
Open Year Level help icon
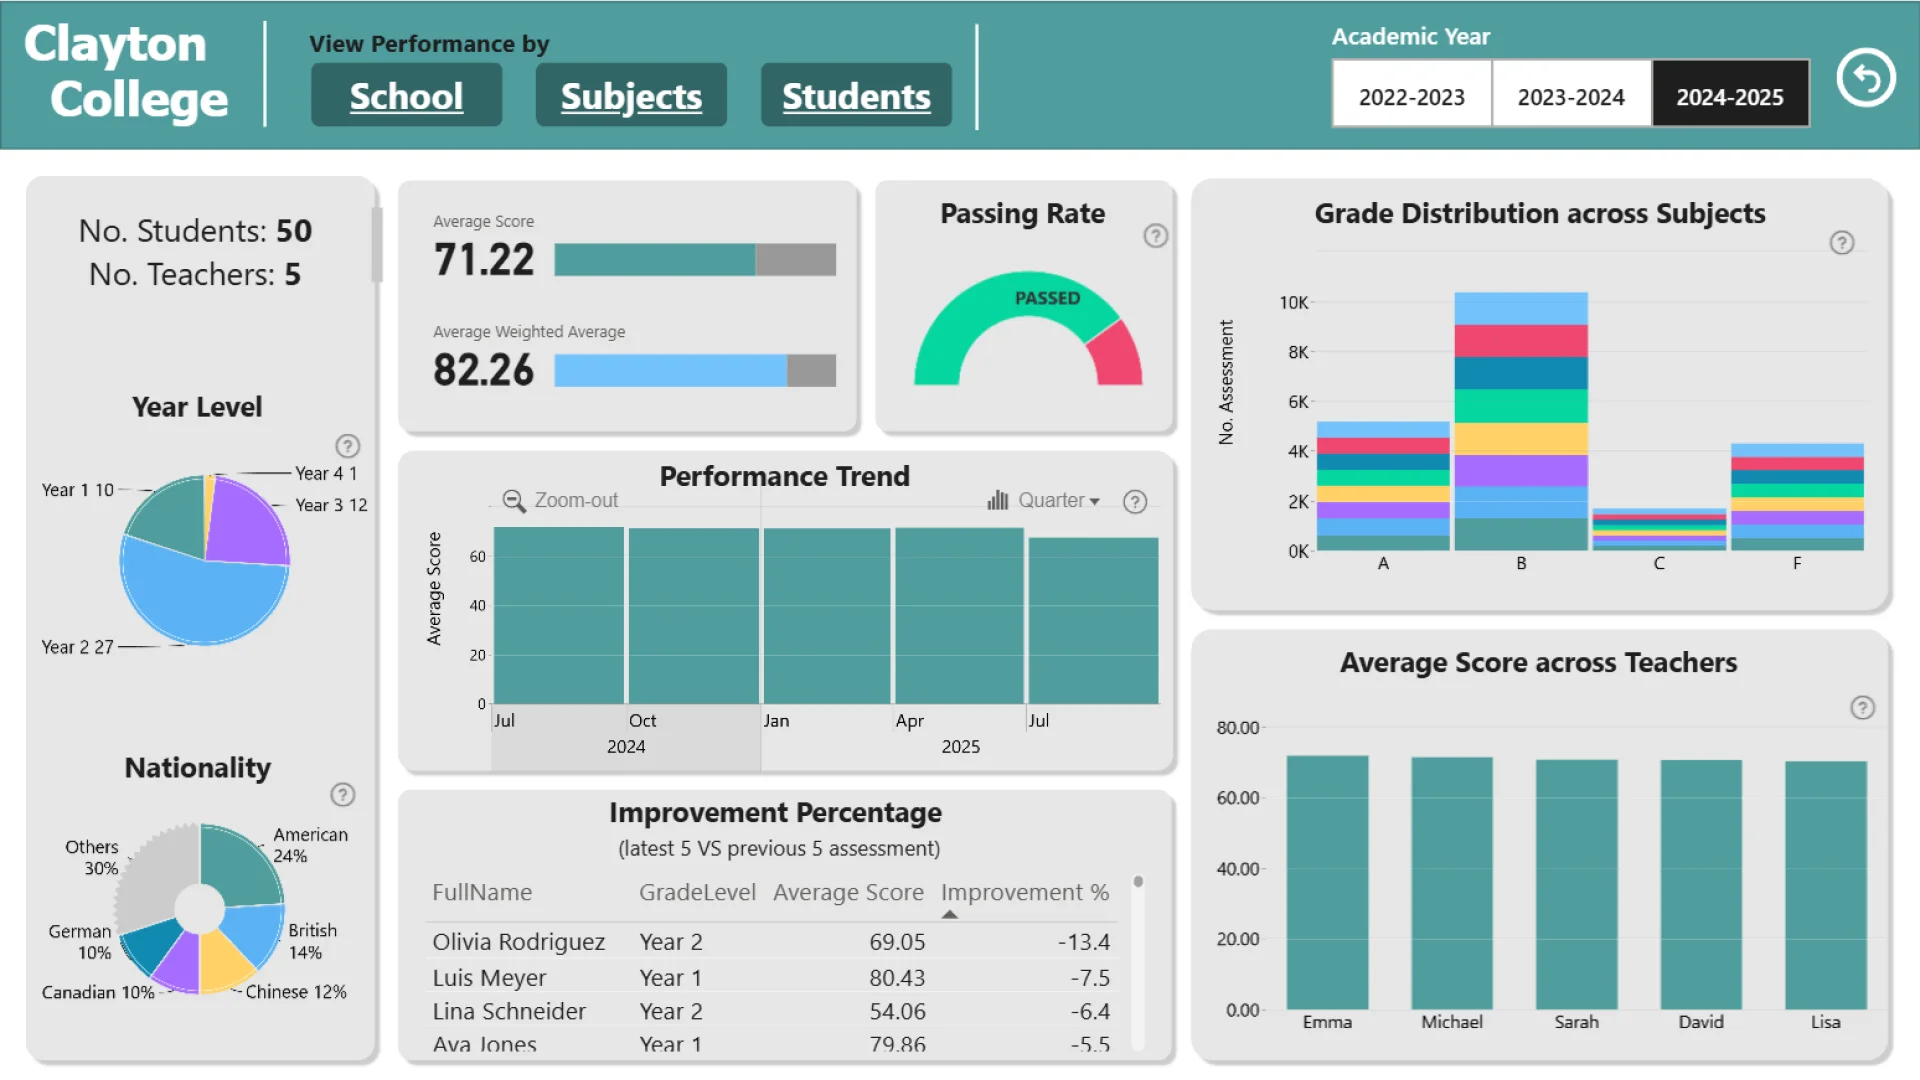[x=347, y=446]
